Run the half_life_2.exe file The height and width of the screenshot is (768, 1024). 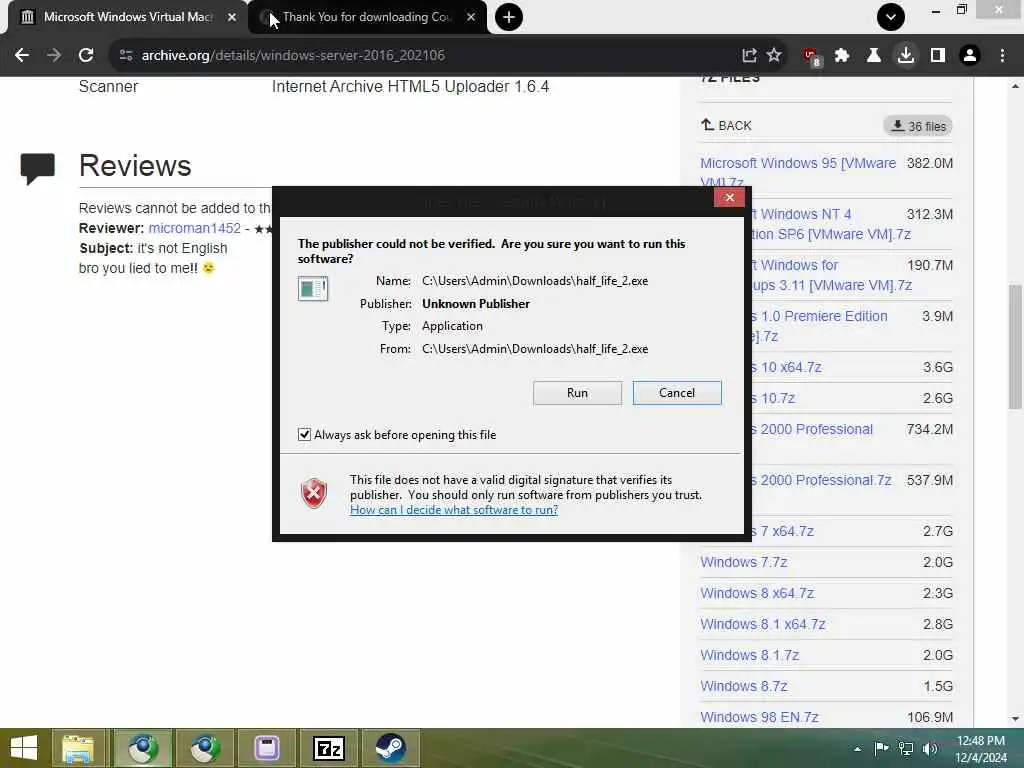coord(577,392)
